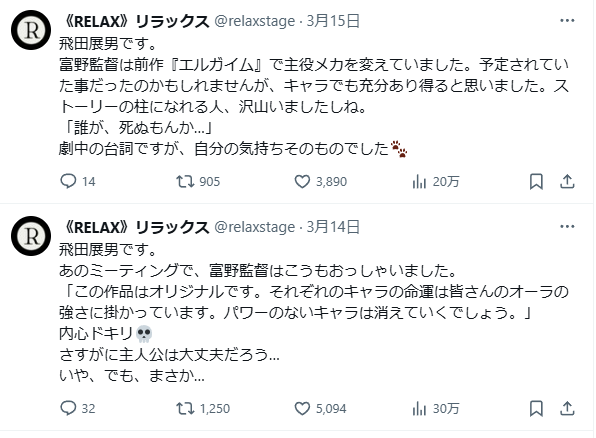Bookmark the March 15 tweet
The height and width of the screenshot is (438, 596).
click(536, 181)
